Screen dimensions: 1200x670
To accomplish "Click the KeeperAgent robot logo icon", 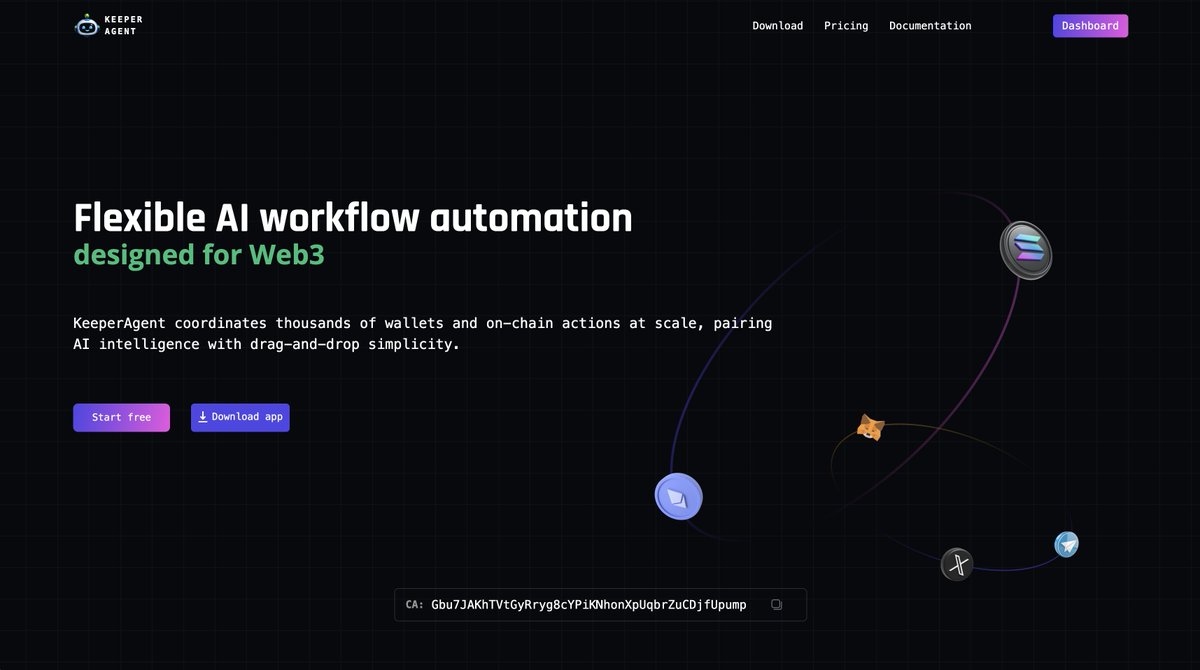I will tap(87, 25).
